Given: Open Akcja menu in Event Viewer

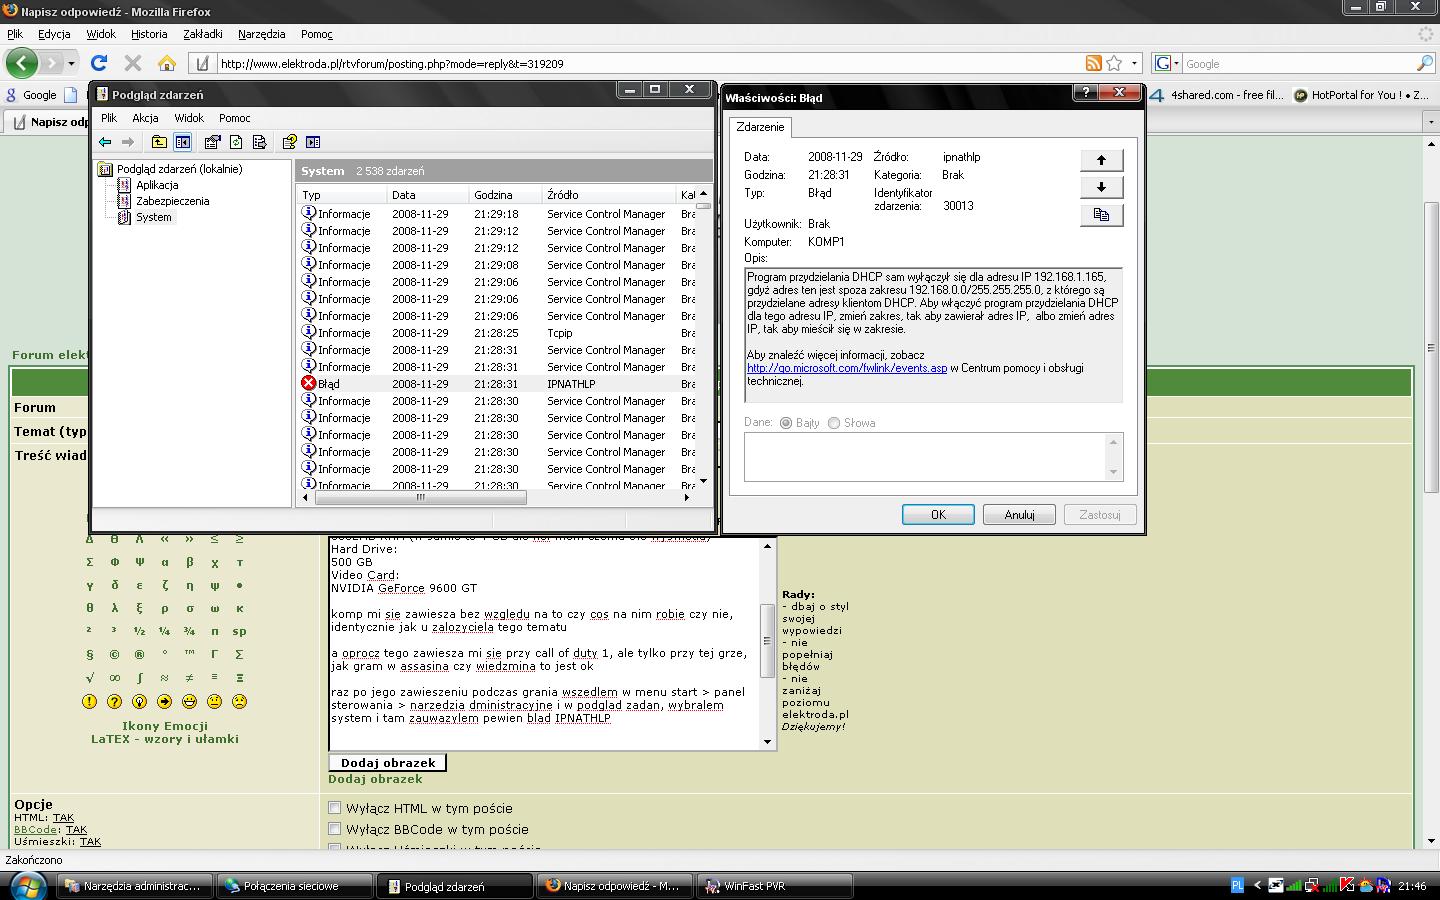Looking at the screenshot, I should pos(145,118).
